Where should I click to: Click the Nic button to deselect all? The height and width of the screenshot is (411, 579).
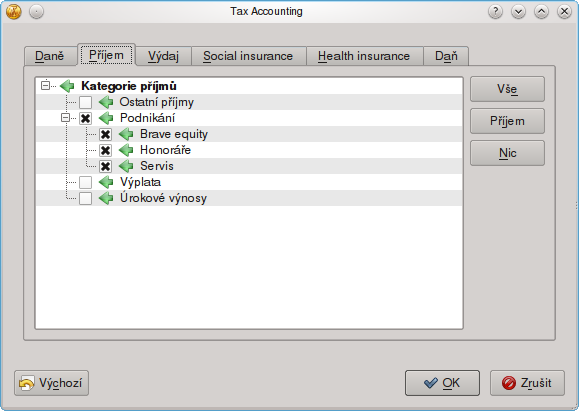tap(507, 153)
